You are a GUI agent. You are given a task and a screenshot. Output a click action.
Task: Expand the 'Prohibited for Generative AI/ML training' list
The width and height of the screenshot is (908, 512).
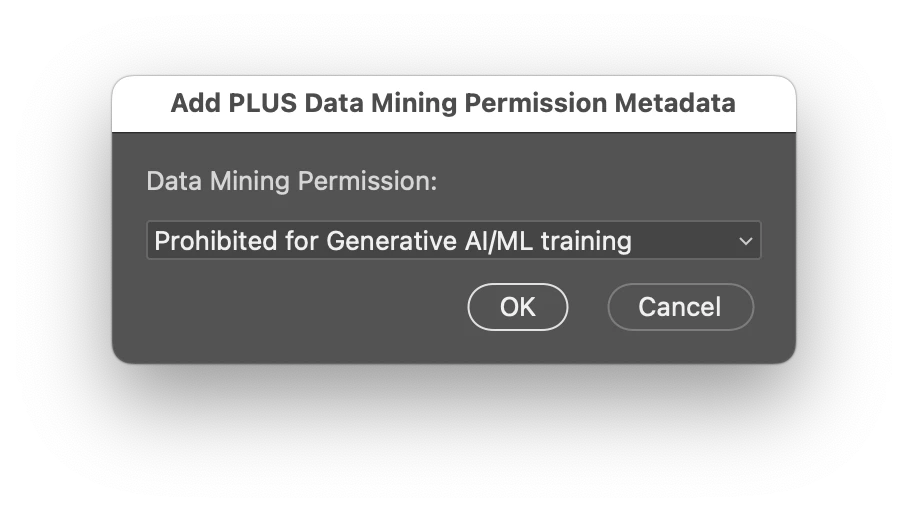pyautogui.click(x=453, y=240)
